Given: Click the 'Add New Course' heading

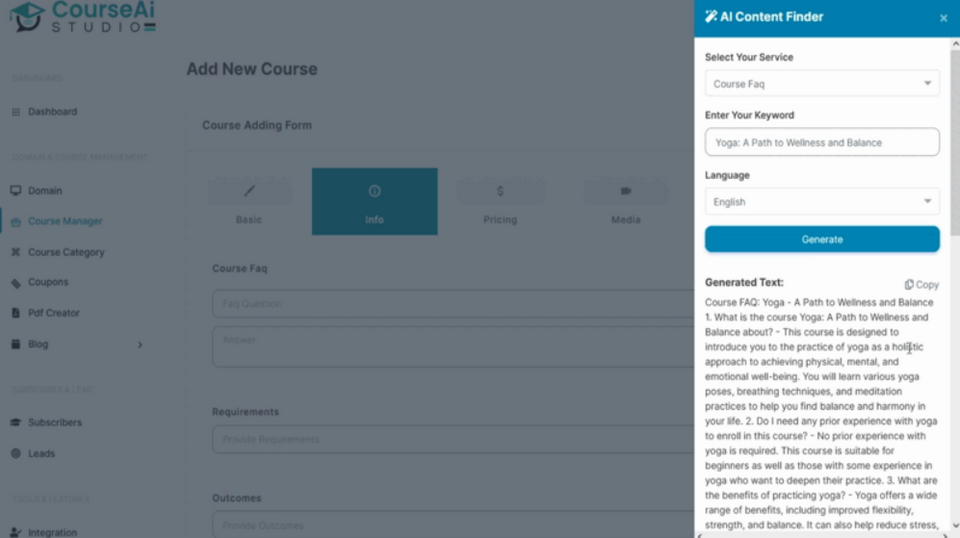Looking at the screenshot, I should pyautogui.click(x=252, y=69).
